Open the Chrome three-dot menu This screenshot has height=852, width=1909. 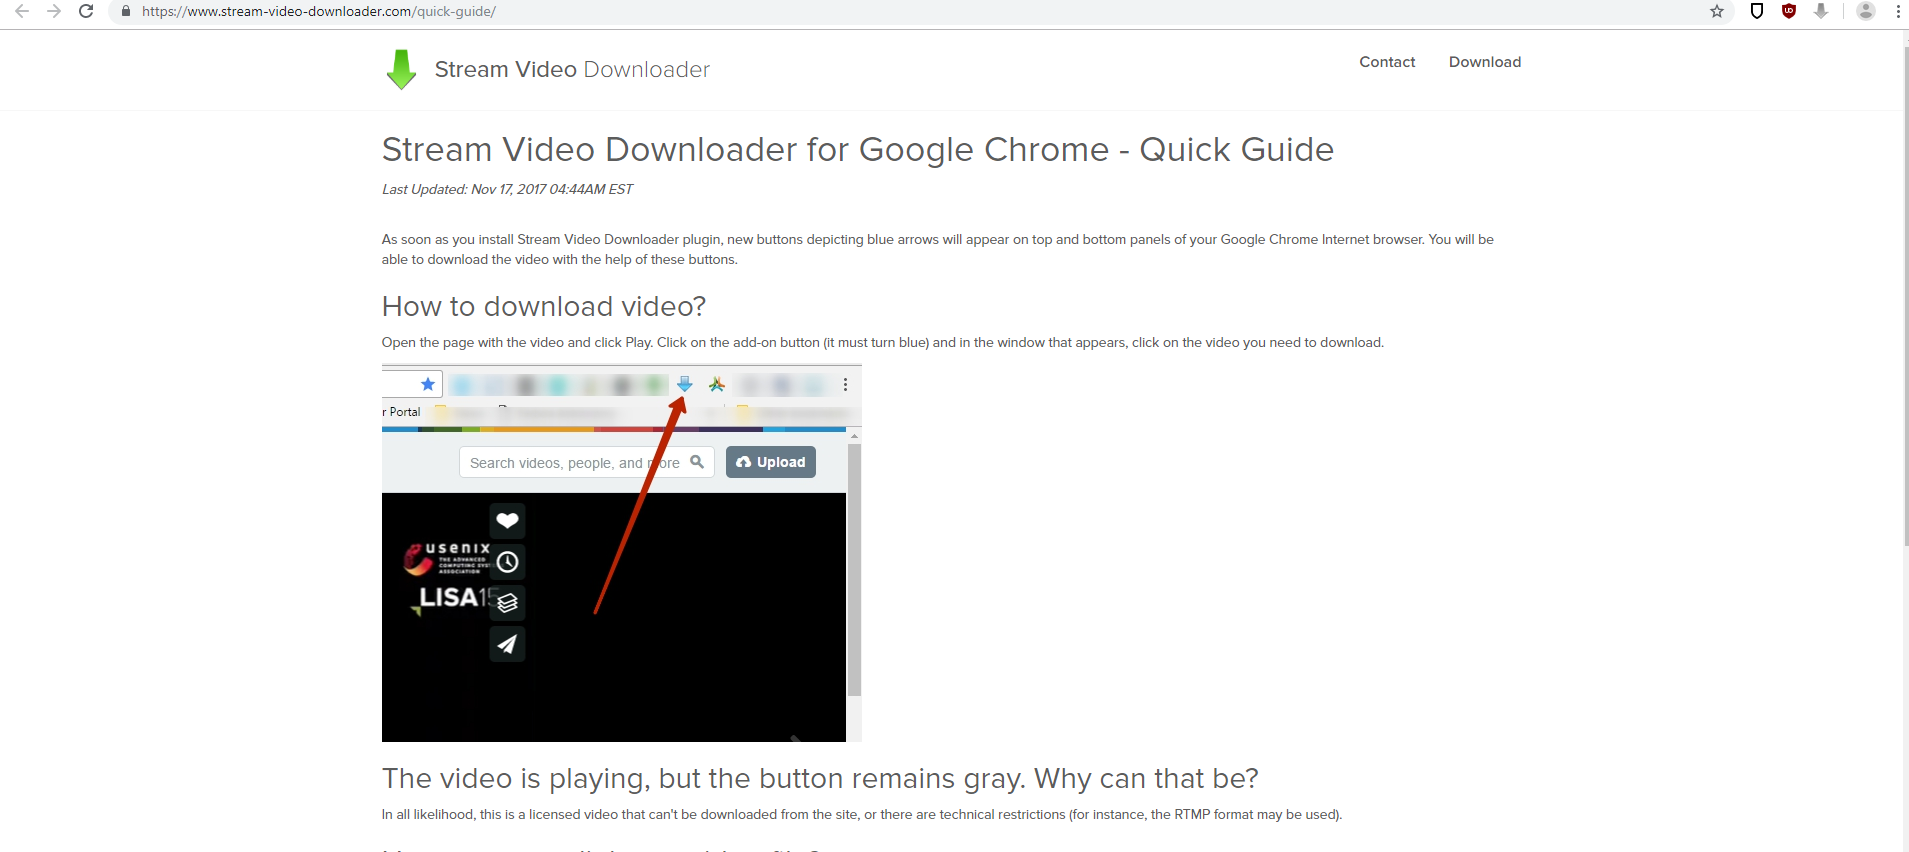[1898, 11]
